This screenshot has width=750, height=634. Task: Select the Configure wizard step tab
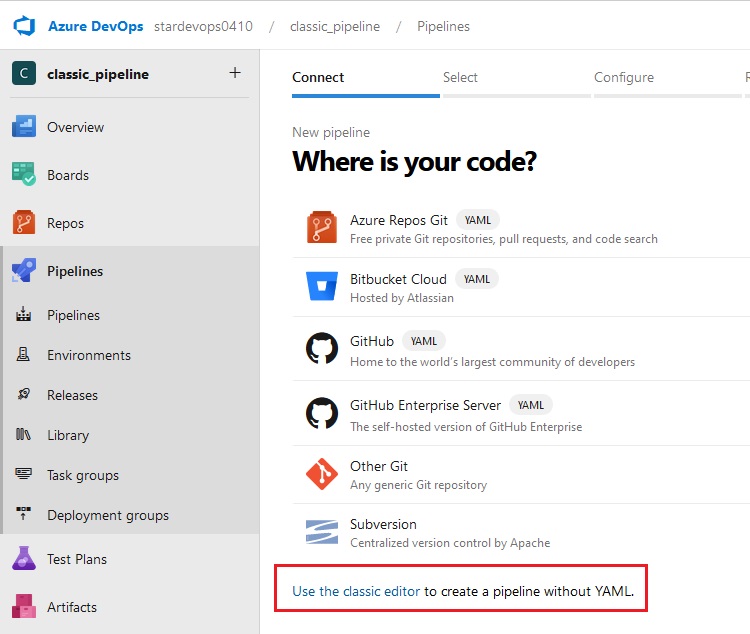coord(624,78)
